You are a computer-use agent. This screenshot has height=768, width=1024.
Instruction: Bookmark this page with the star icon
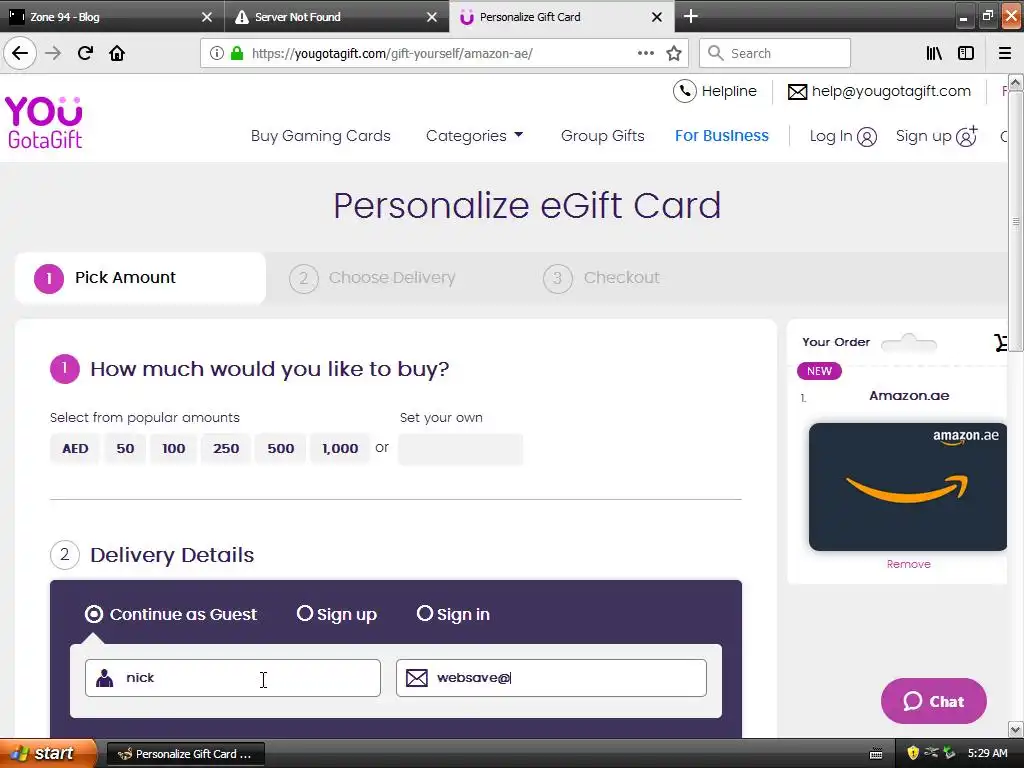[674, 54]
